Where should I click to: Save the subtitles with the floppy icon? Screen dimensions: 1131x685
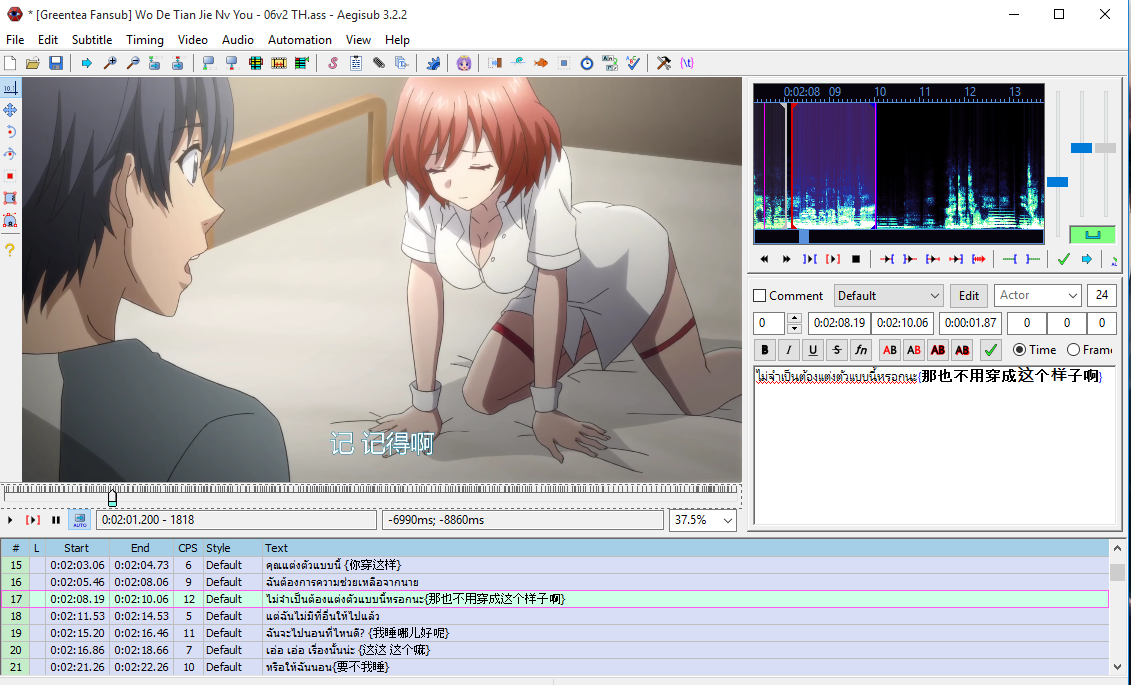point(56,63)
